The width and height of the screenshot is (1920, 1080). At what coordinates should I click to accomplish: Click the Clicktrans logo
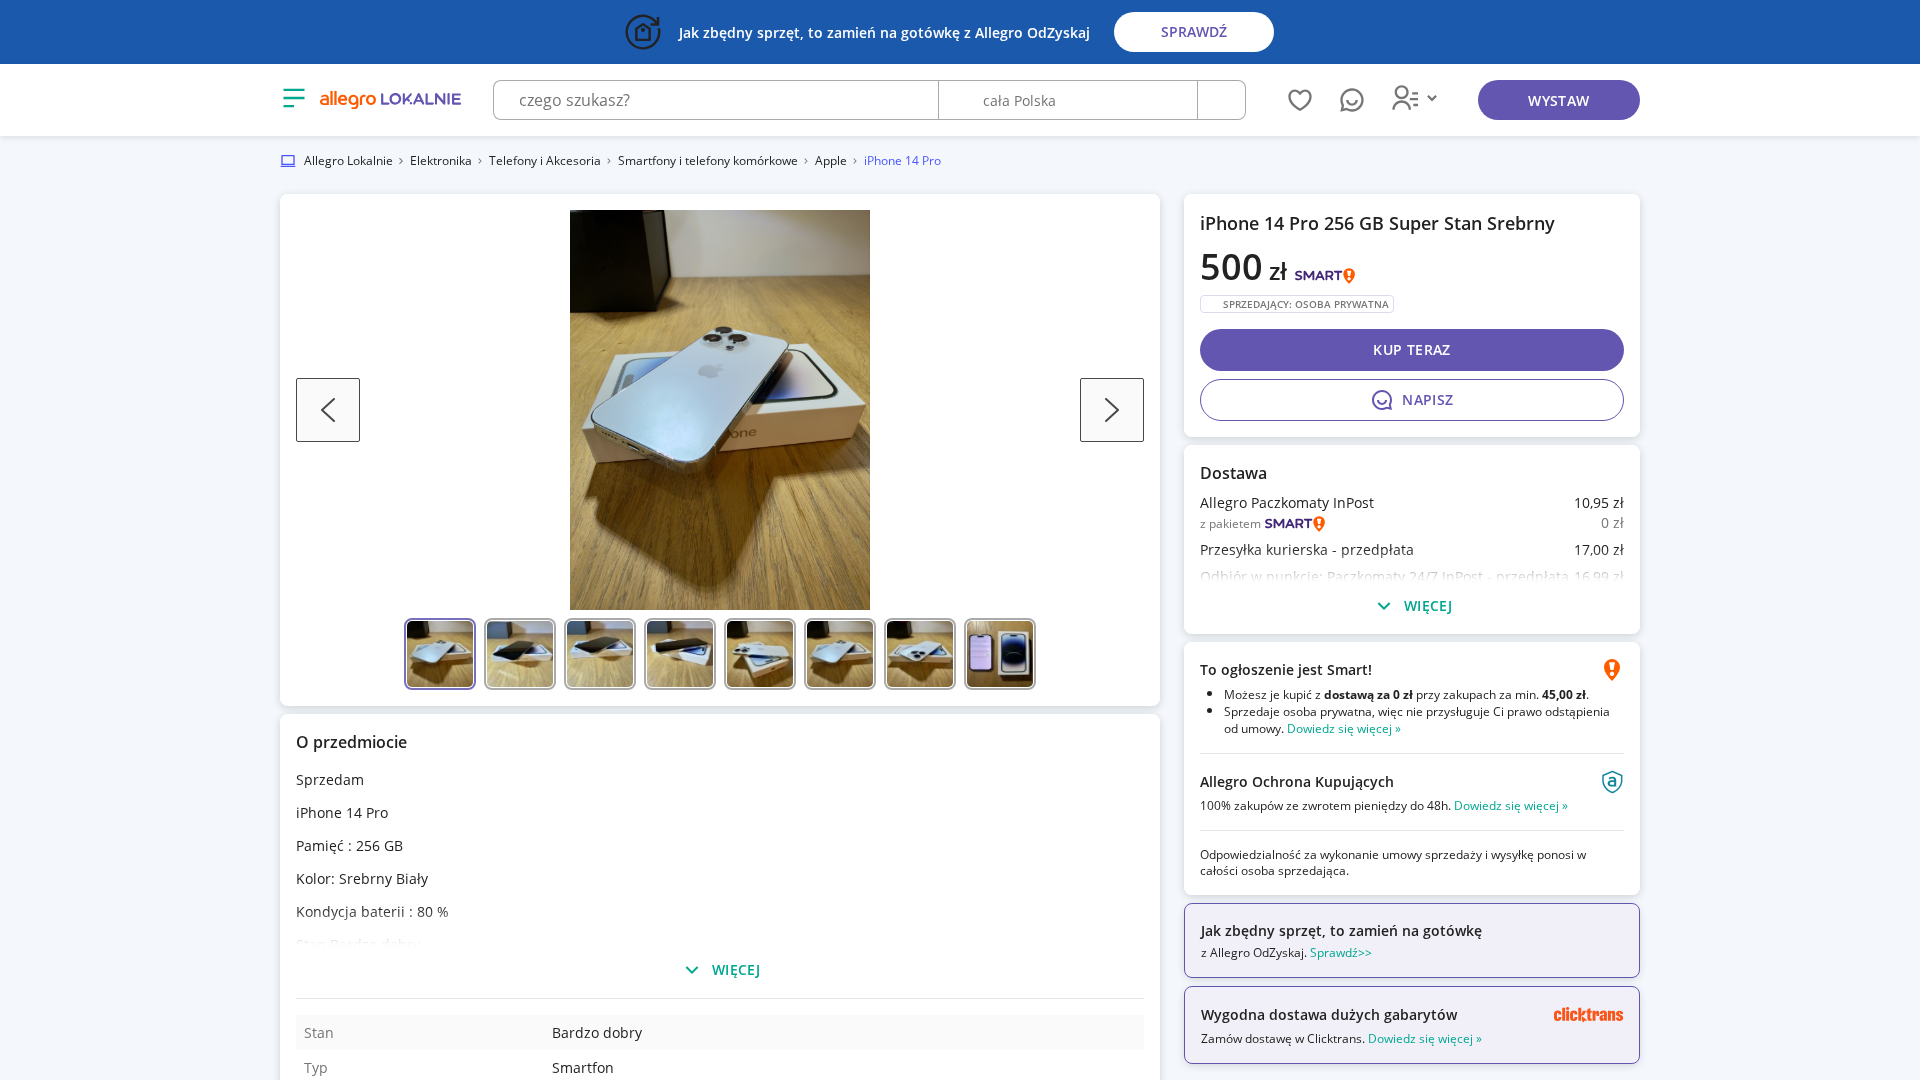coord(1588,1014)
